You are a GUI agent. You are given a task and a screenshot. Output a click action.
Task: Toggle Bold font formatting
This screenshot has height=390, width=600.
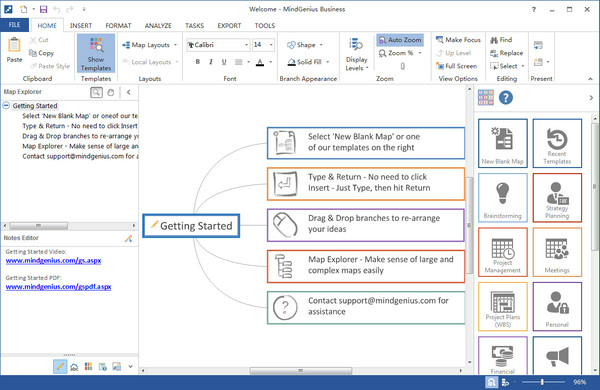tap(197, 62)
